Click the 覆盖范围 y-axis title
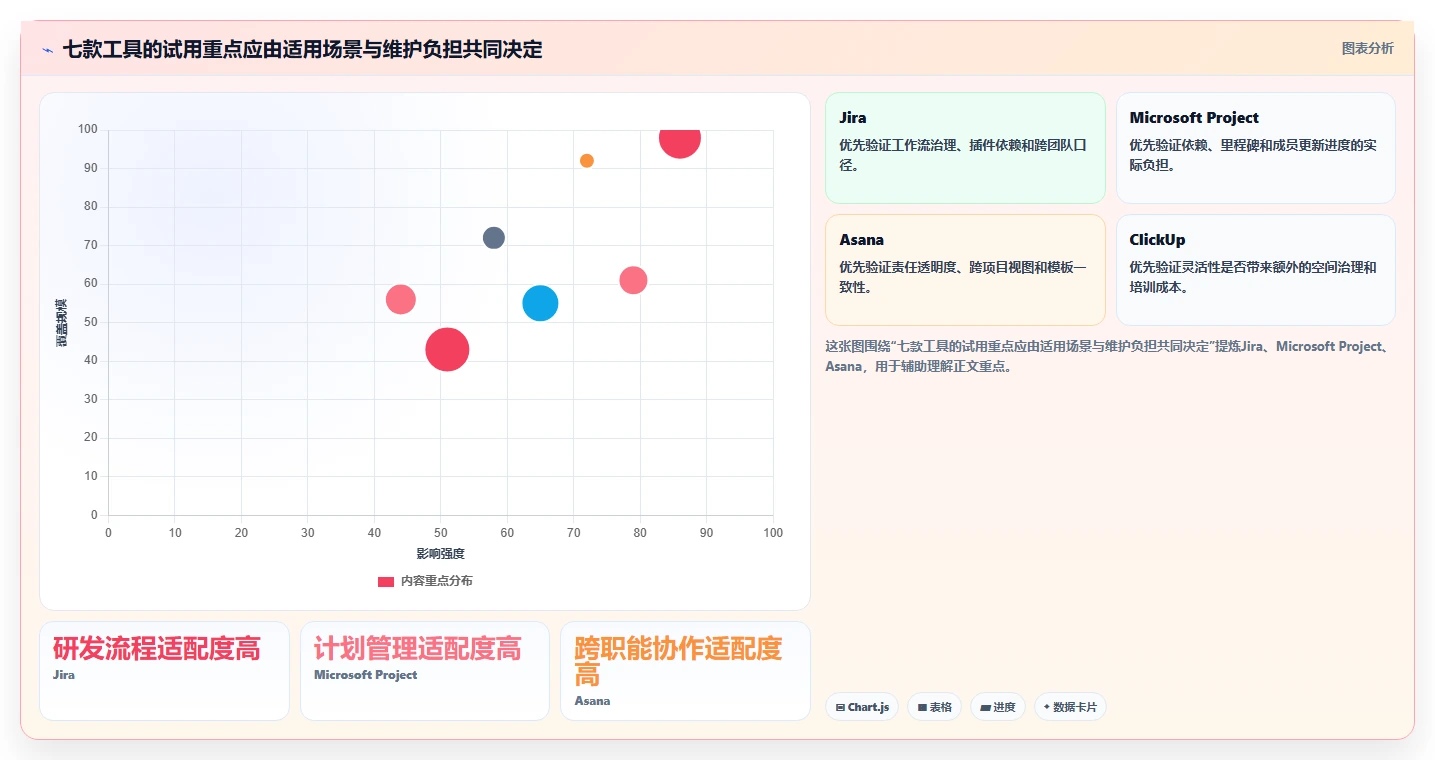The image size is (1435, 760). click(62, 322)
